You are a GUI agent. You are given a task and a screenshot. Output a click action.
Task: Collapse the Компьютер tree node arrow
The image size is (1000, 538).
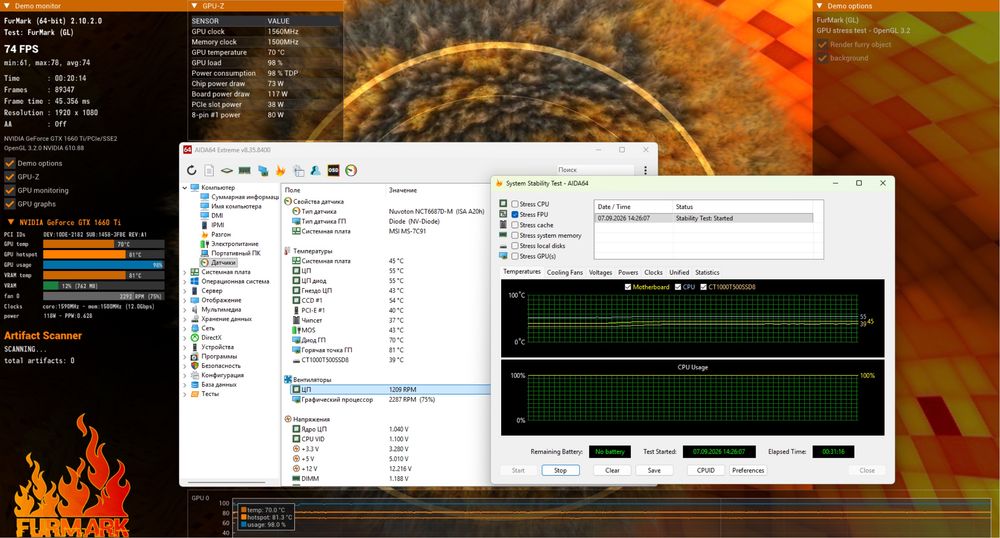tap(185, 187)
